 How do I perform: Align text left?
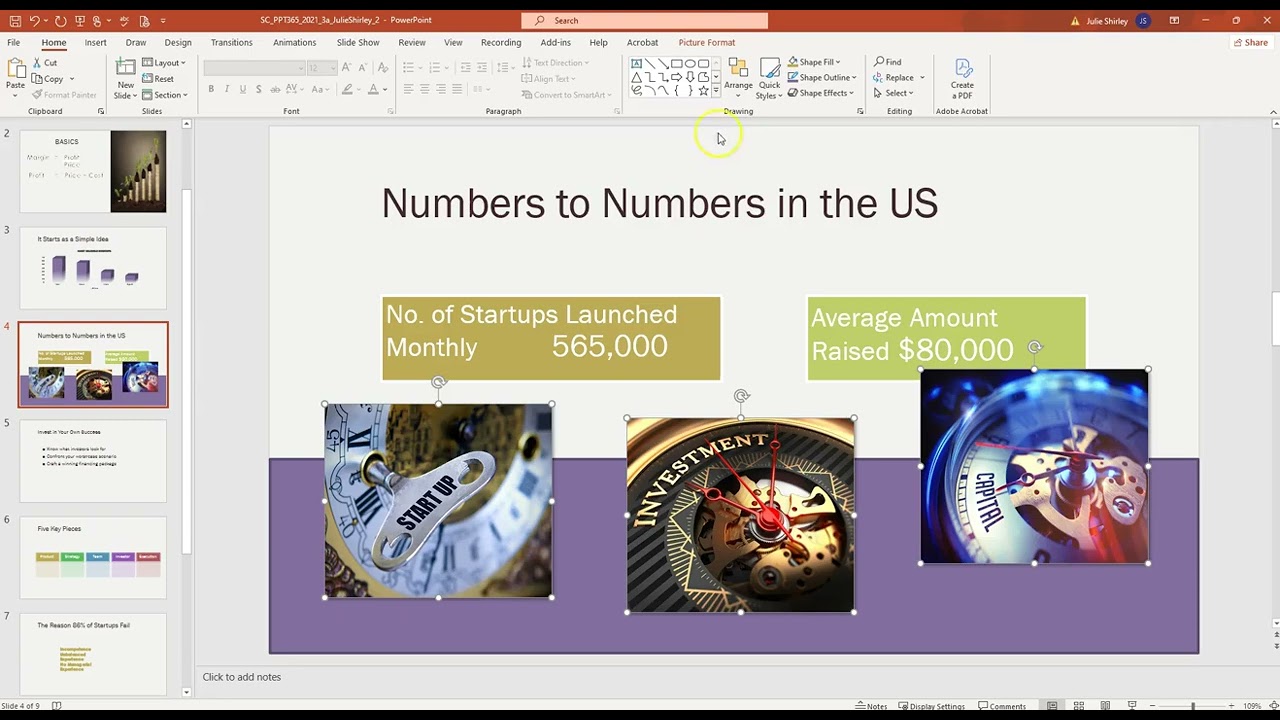pyautogui.click(x=408, y=89)
